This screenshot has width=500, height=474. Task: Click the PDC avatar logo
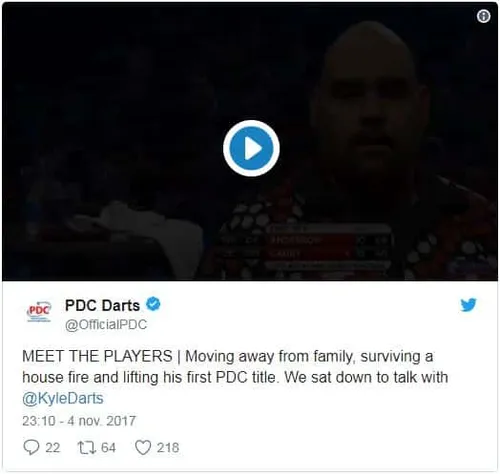[x=39, y=312]
